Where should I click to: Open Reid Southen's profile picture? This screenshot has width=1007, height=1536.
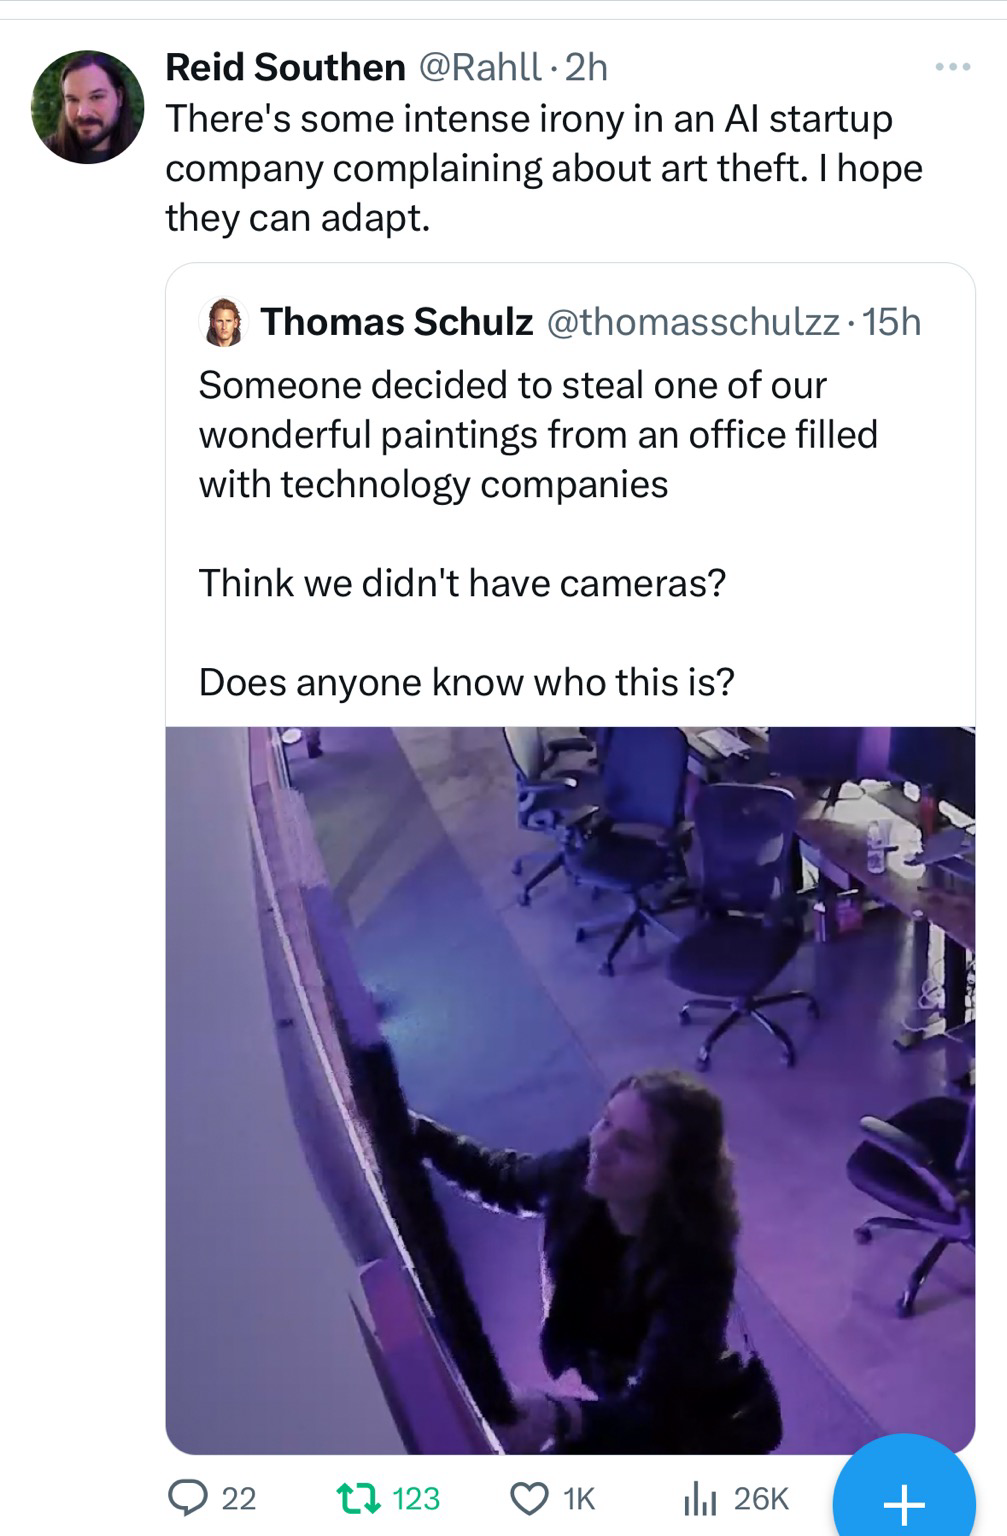88,107
